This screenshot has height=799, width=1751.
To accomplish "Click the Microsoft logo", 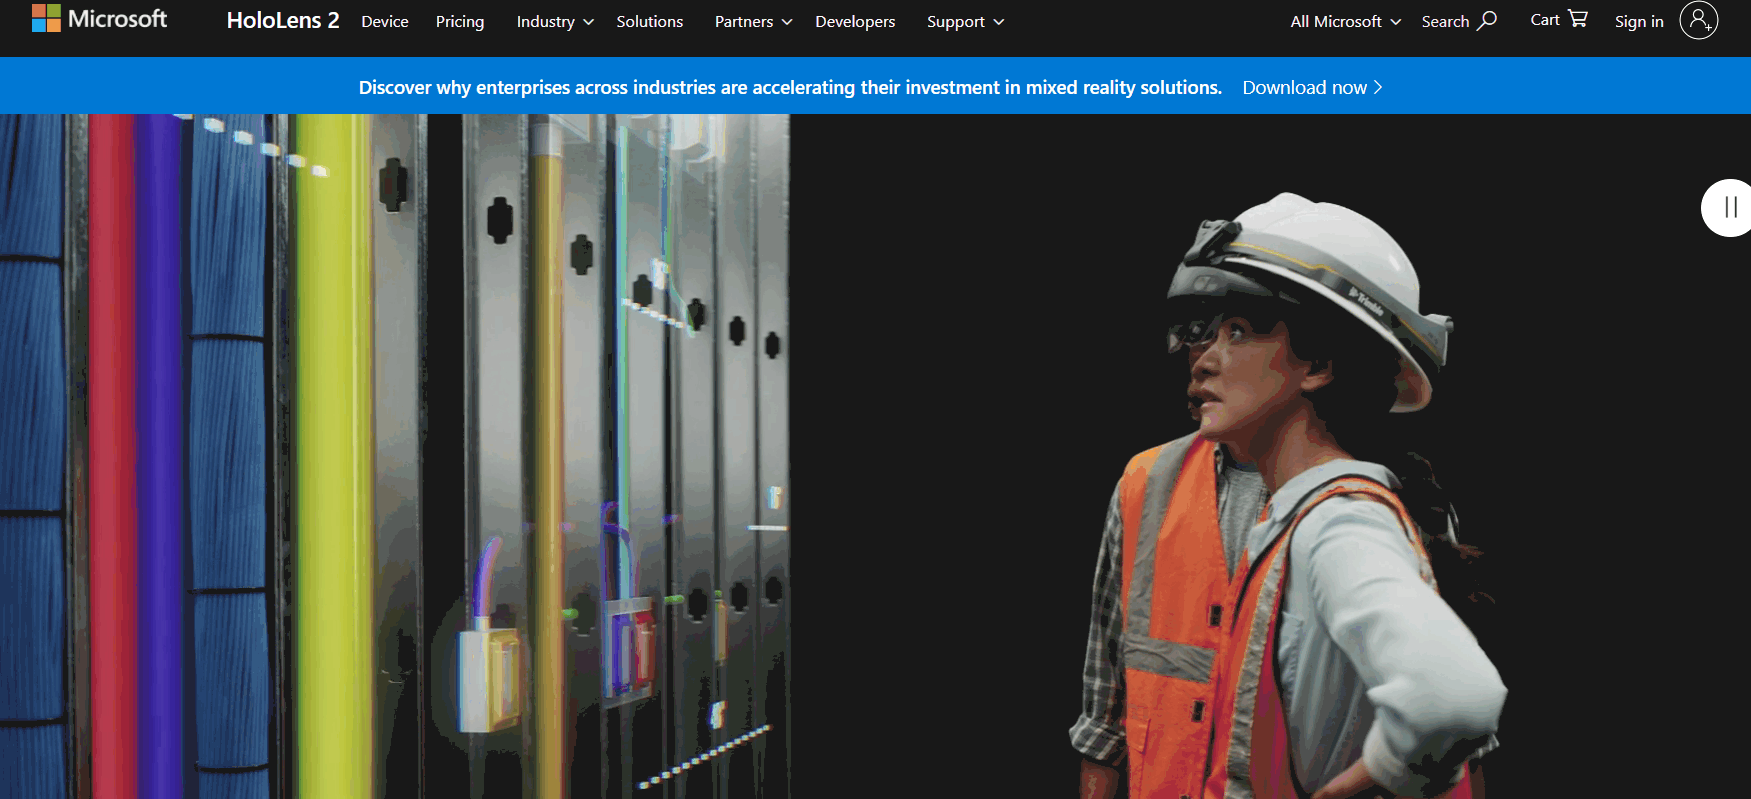I will pyautogui.click(x=99, y=19).
